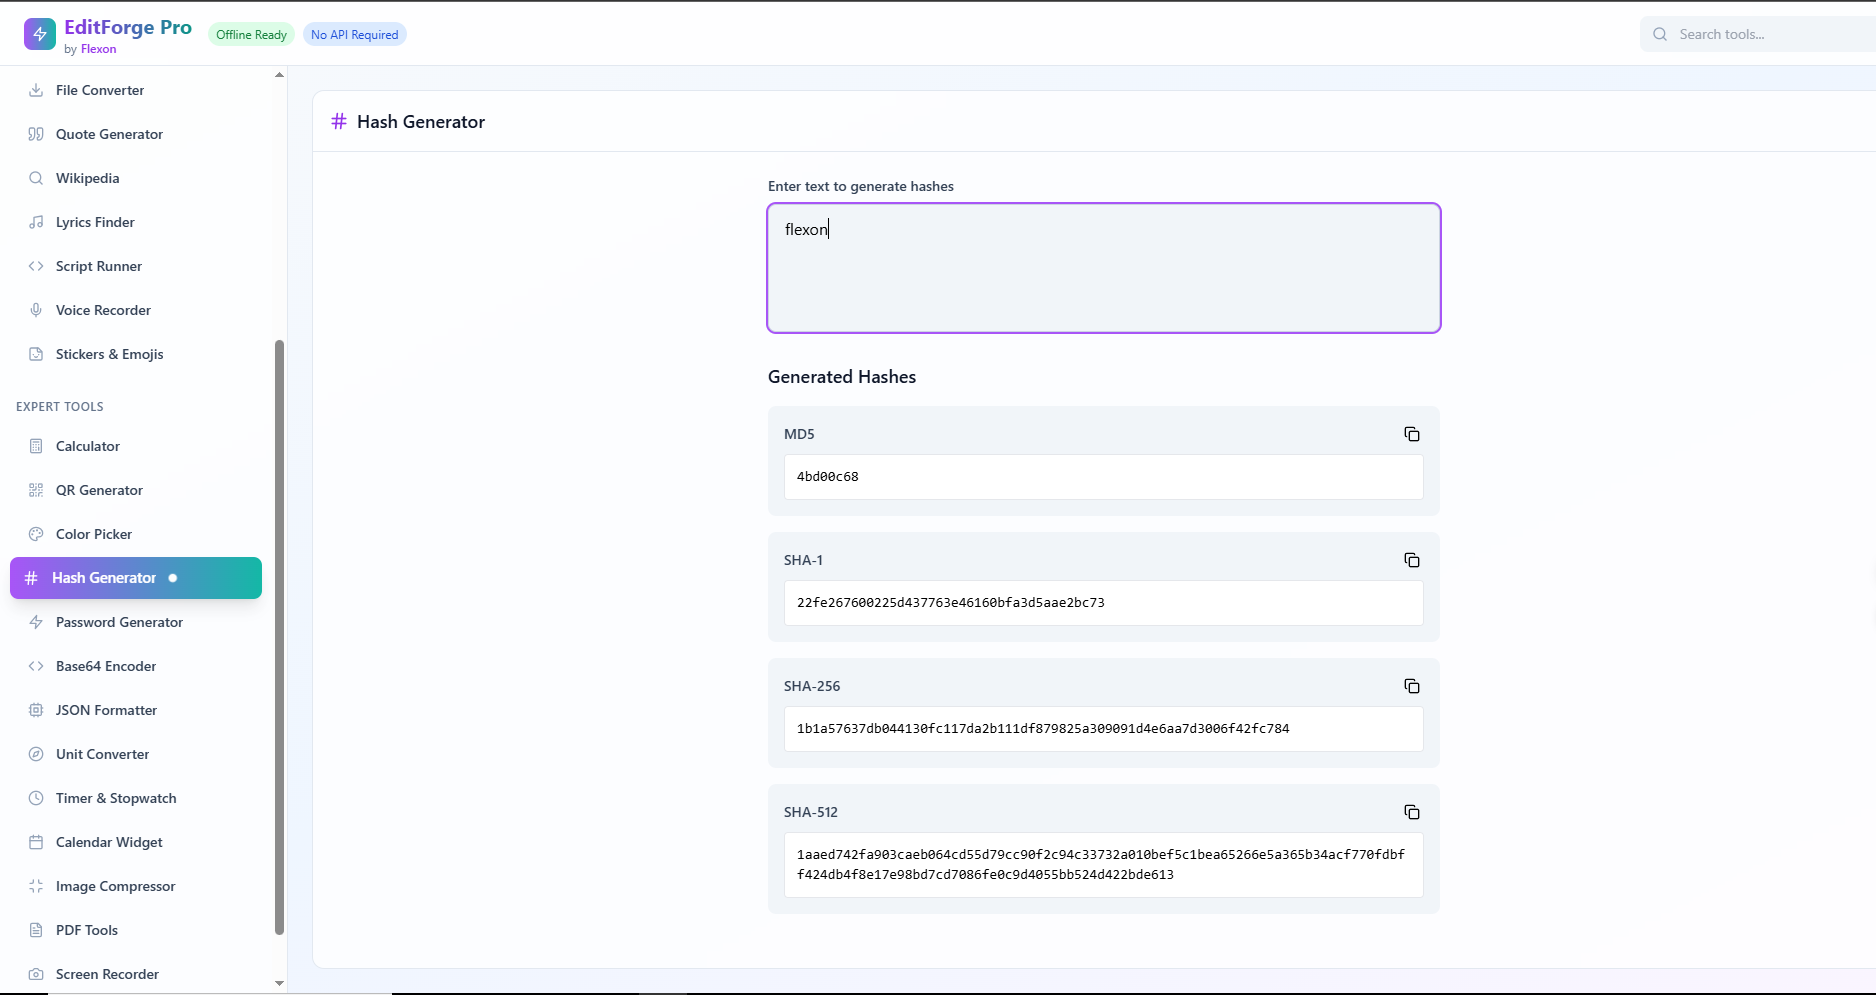Click the EXPERT TOOLS section label
This screenshot has width=1876, height=995.
60,407
